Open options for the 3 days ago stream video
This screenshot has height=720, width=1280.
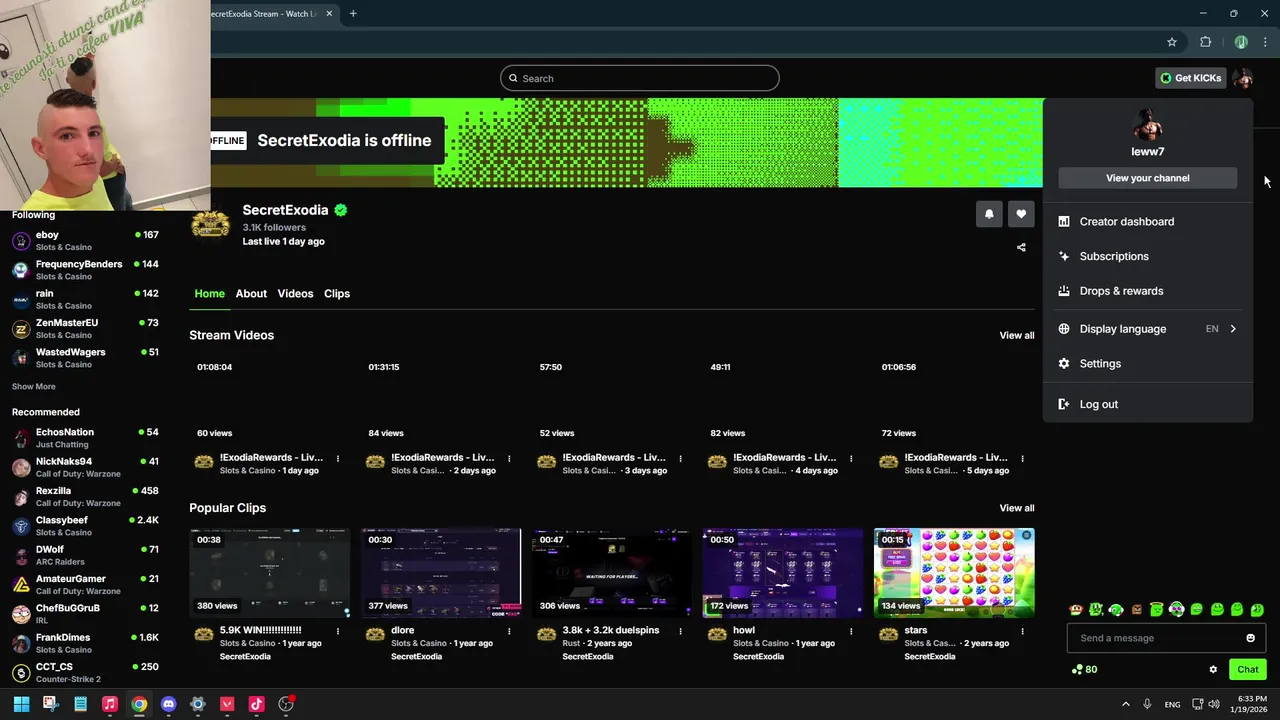[680, 459]
